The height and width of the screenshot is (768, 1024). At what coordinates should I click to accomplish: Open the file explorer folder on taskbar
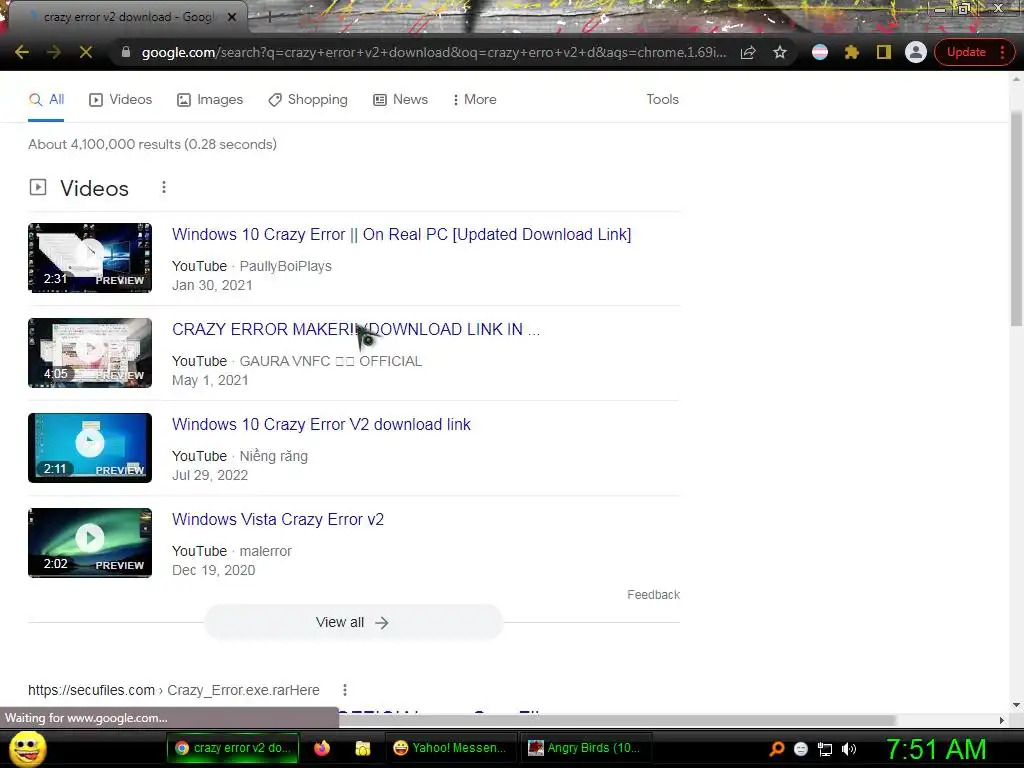362,748
